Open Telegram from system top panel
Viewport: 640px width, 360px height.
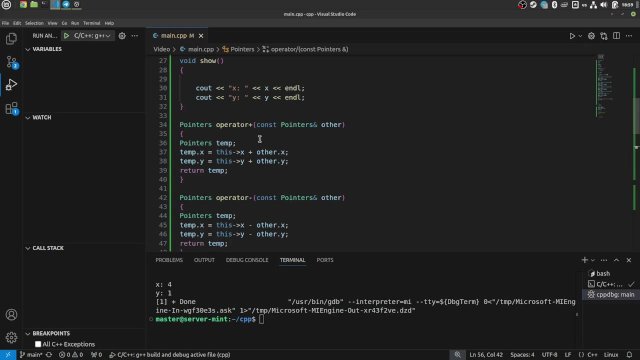66,4
